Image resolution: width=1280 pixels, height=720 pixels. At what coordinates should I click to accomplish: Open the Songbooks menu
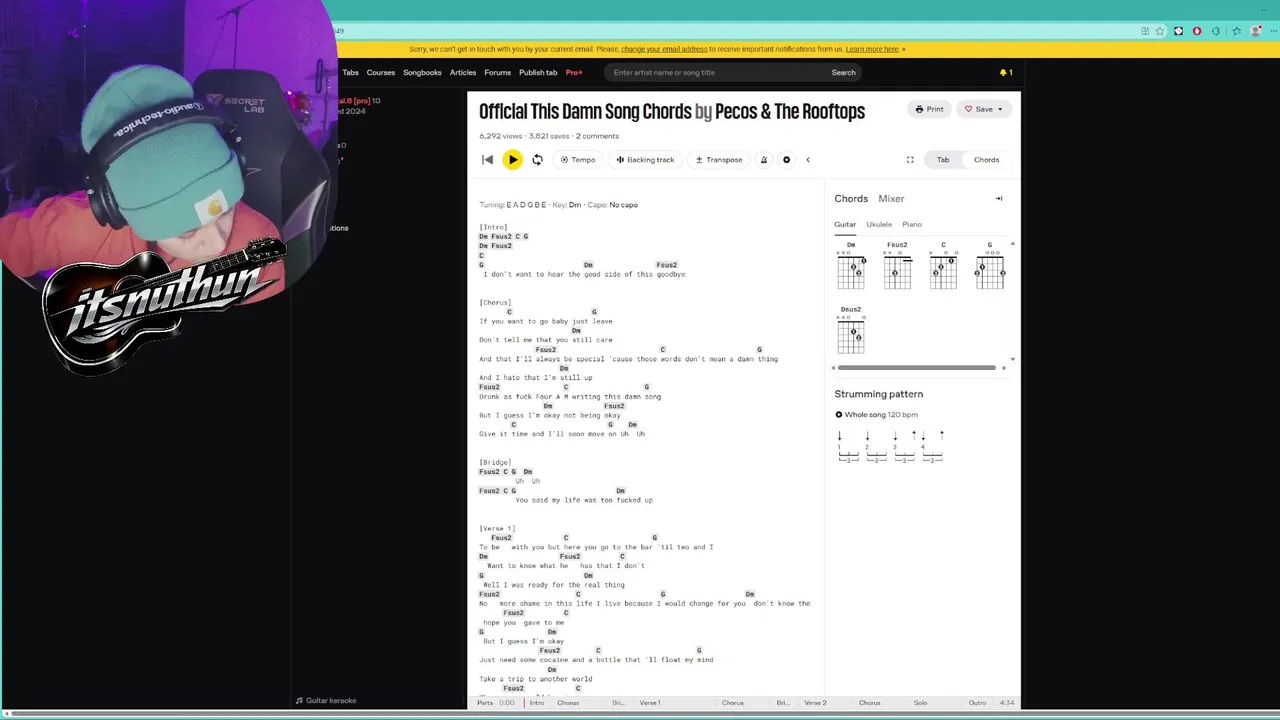click(x=422, y=72)
